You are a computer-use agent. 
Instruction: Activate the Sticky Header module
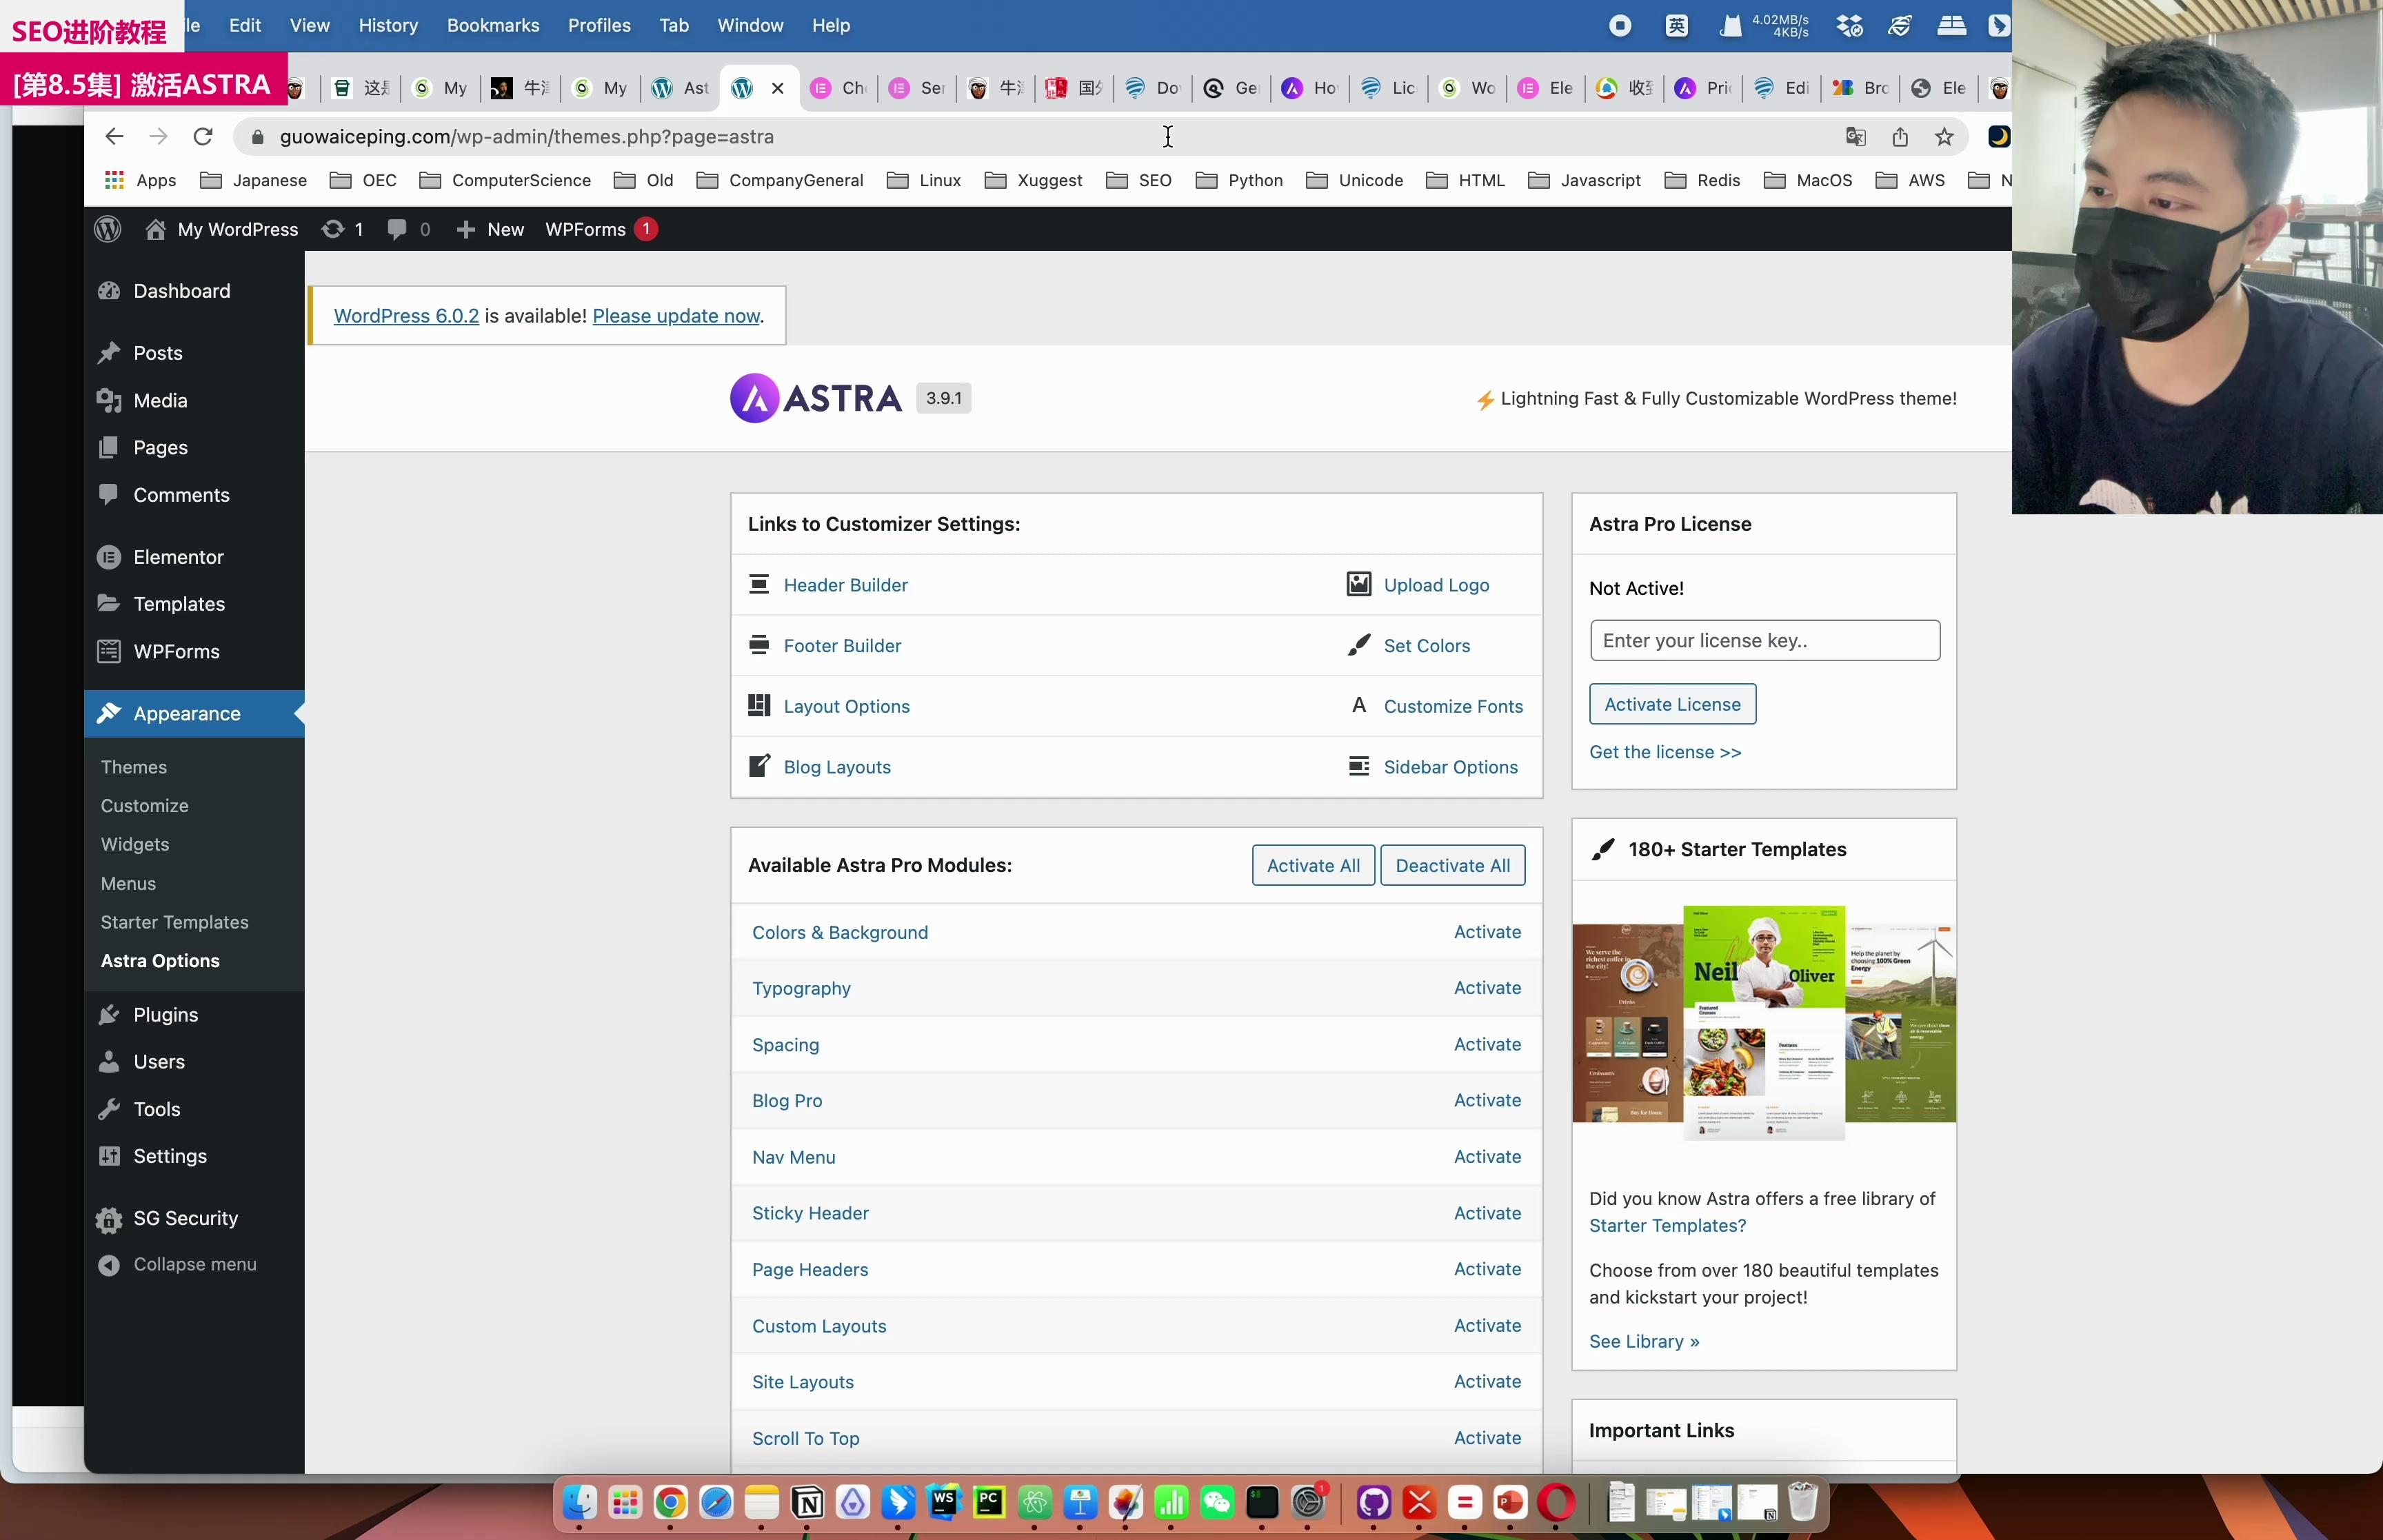coord(1487,1213)
